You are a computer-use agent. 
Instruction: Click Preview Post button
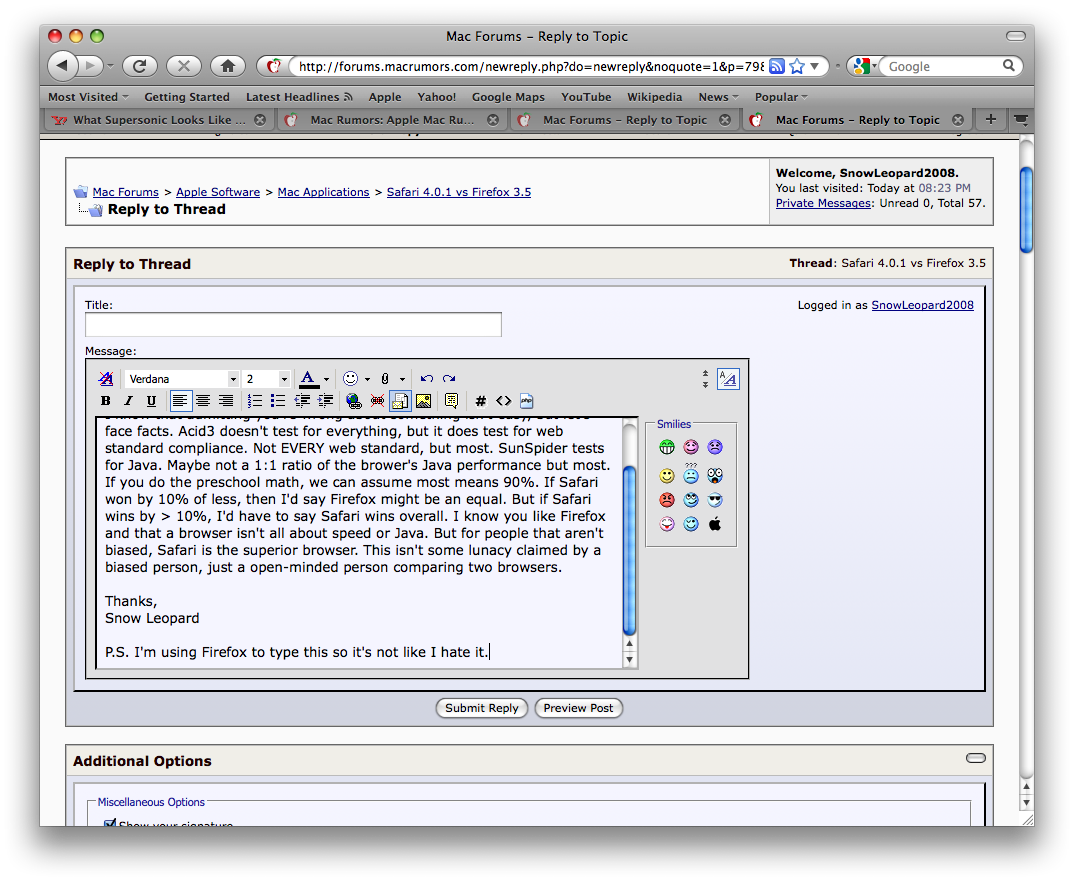point(578,708)
